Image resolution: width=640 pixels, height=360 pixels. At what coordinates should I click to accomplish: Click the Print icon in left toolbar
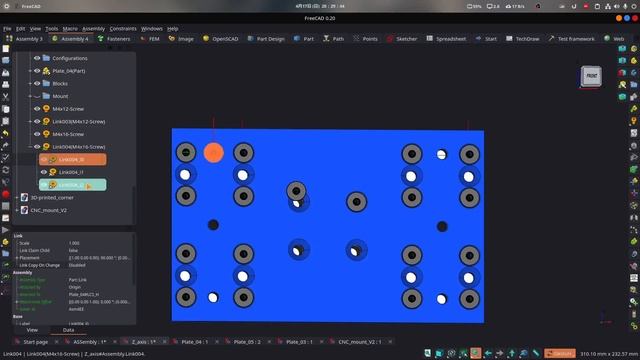[x=6, y=84]
